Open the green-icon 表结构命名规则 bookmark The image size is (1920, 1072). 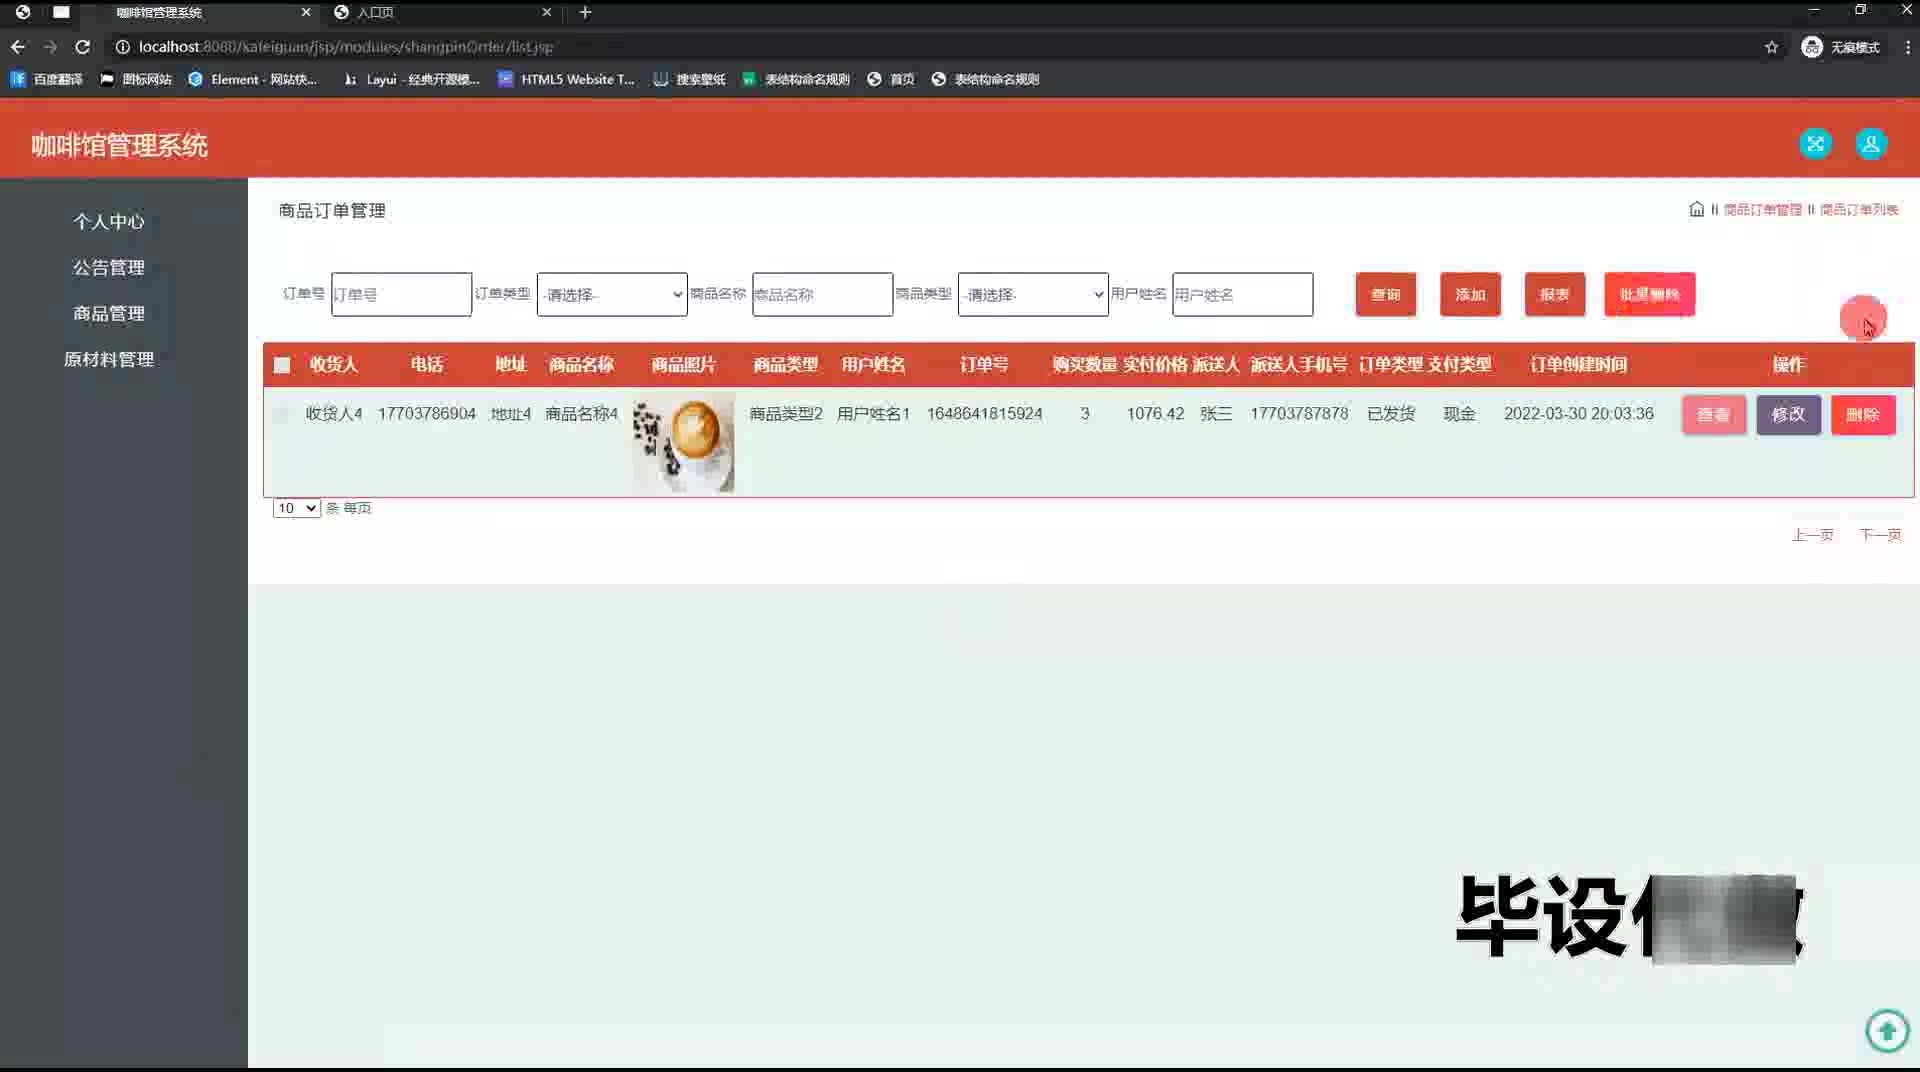point(796,79)
